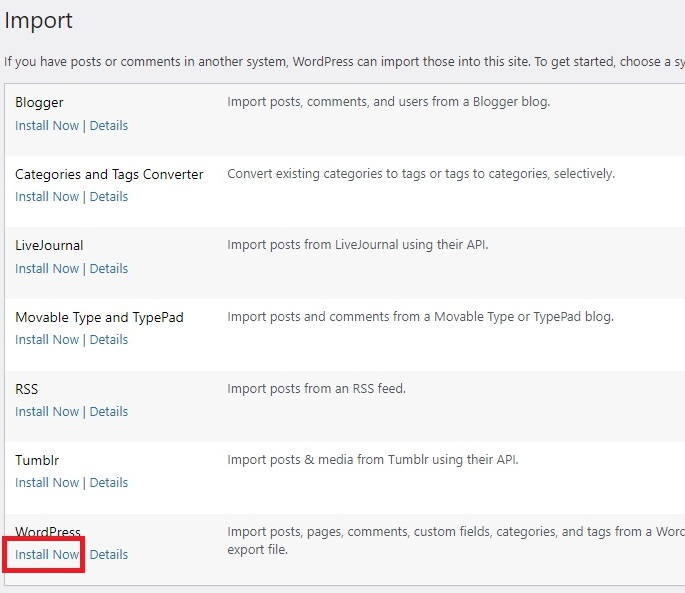The width and height of the screenshot is (685, 593).
Task: Install the Tumblr importer now
Action: pos(47,482)
